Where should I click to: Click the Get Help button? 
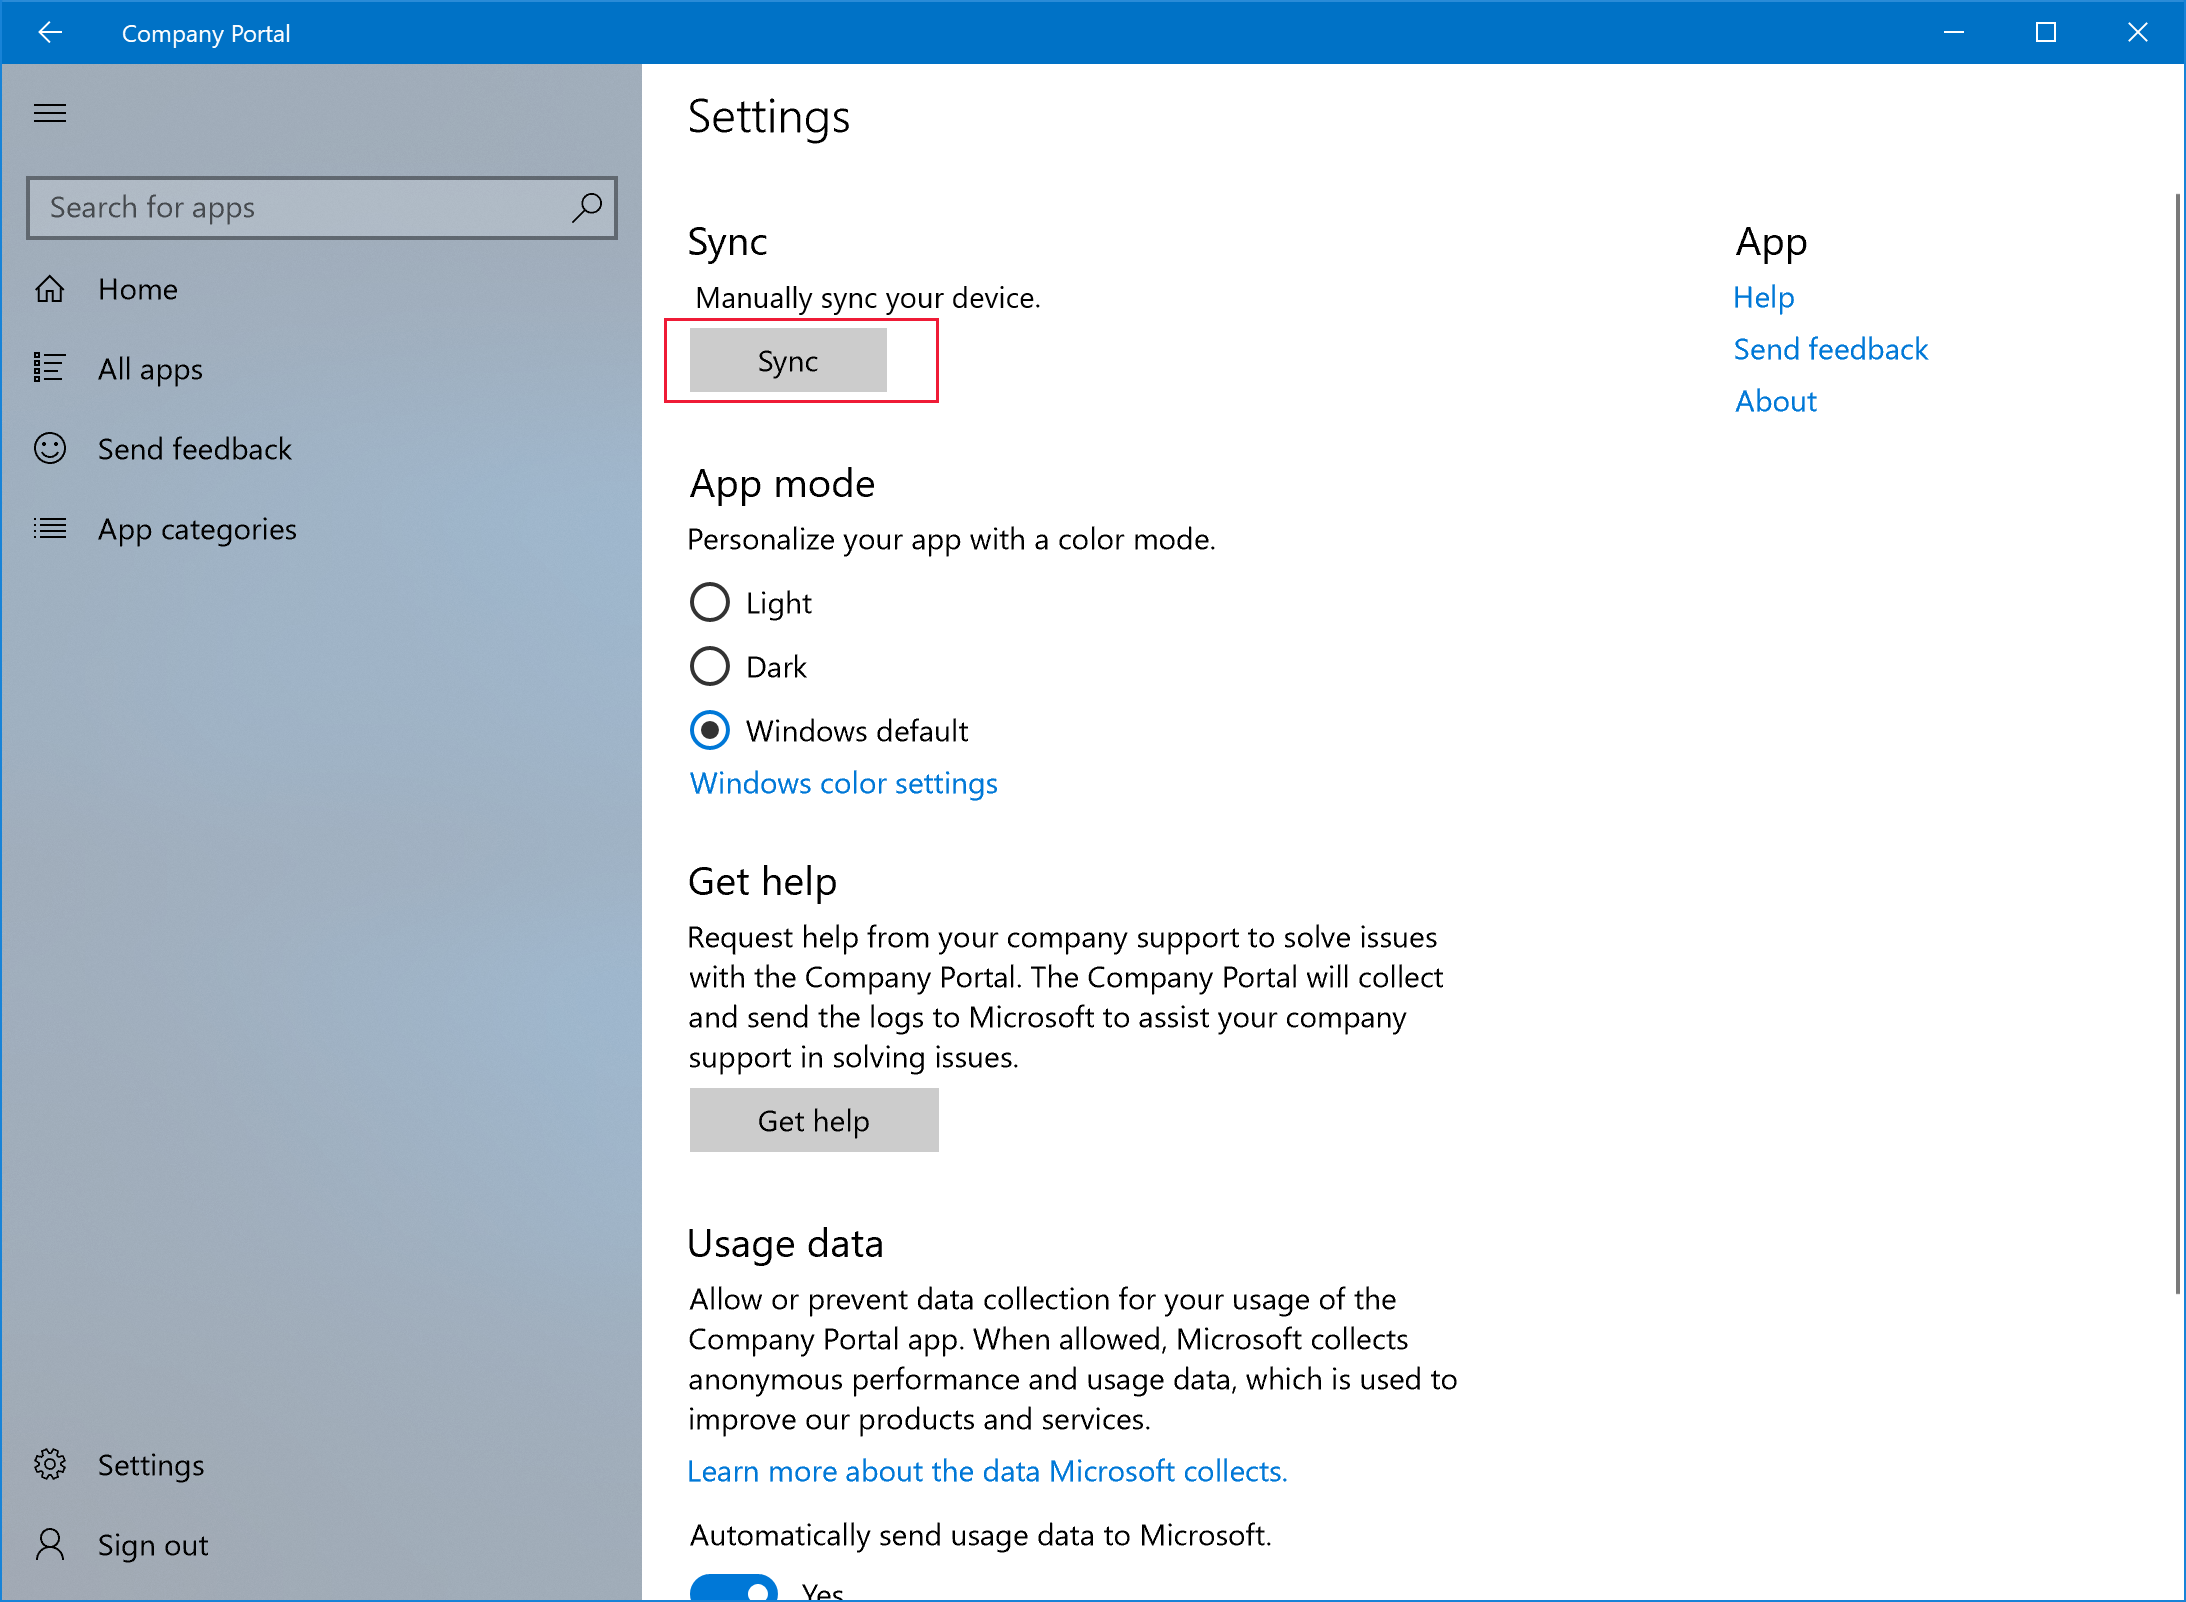[813, 1120]
